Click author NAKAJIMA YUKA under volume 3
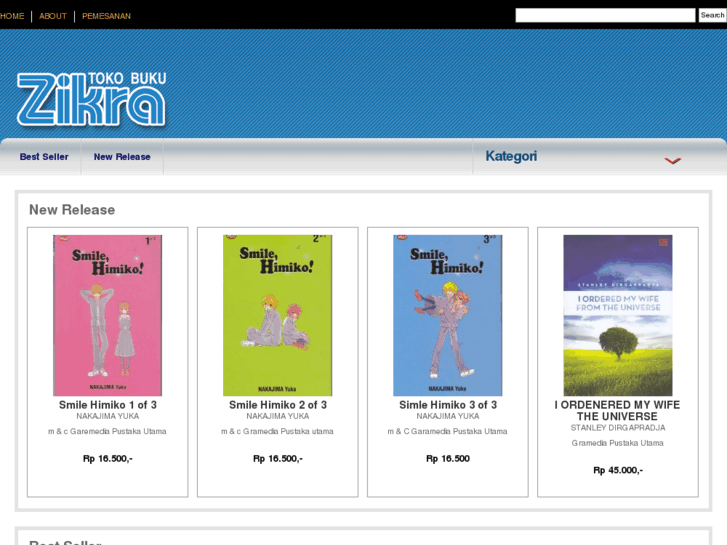Screen dimensions: 727x545 tap(448, 417)
